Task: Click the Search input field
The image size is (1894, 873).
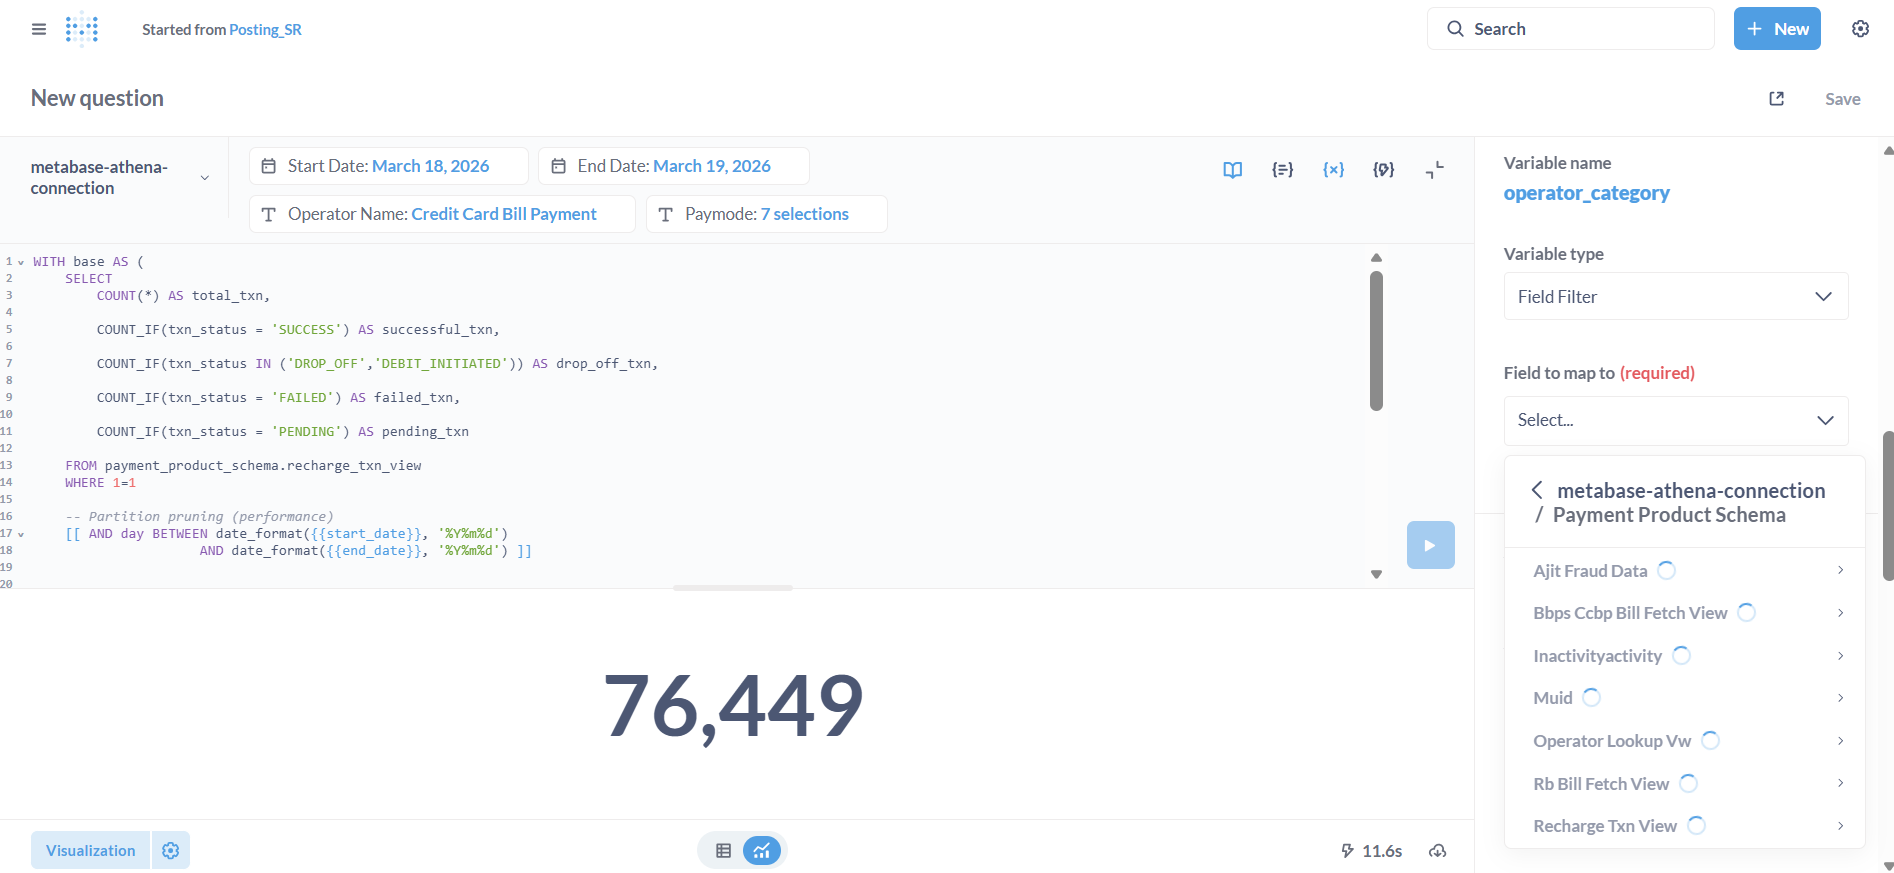Action: click(x=1570, y=29)
